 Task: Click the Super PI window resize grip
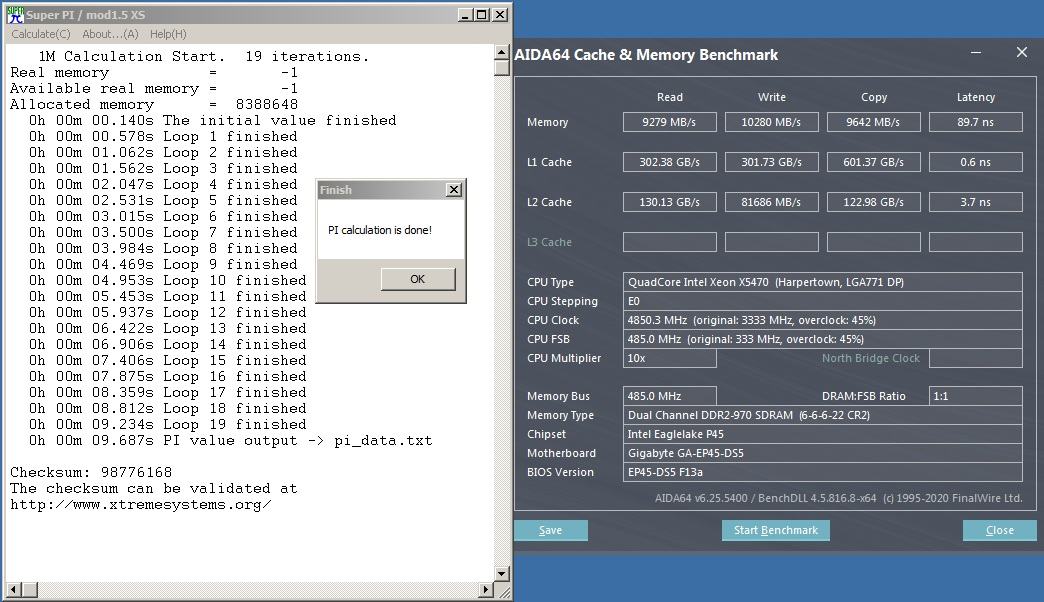coord(504,591)
